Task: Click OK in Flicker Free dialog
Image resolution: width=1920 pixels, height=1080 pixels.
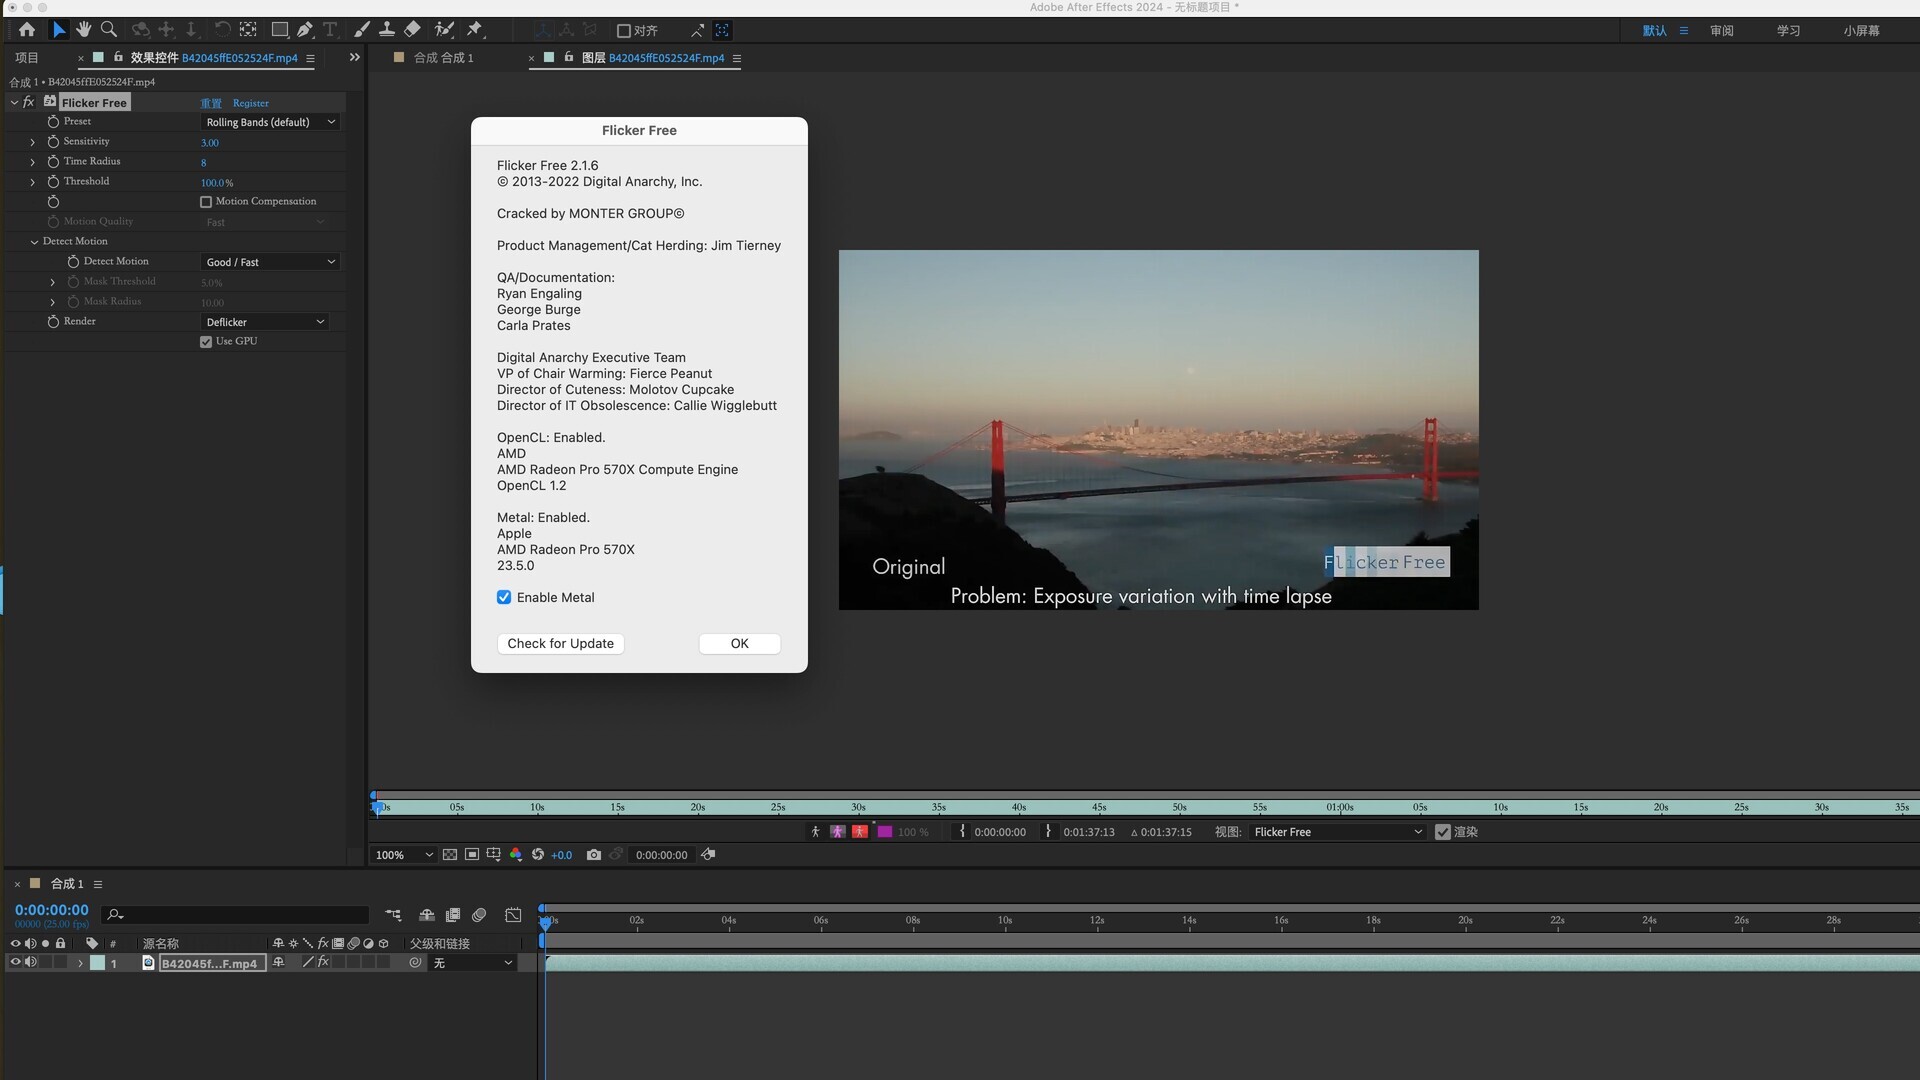Action: [x=739, y=643]
